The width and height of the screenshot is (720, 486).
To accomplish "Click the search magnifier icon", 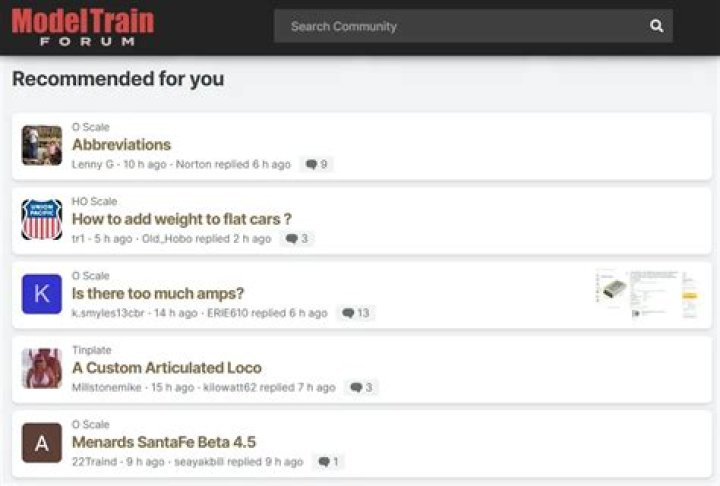I will pos(656,26).
